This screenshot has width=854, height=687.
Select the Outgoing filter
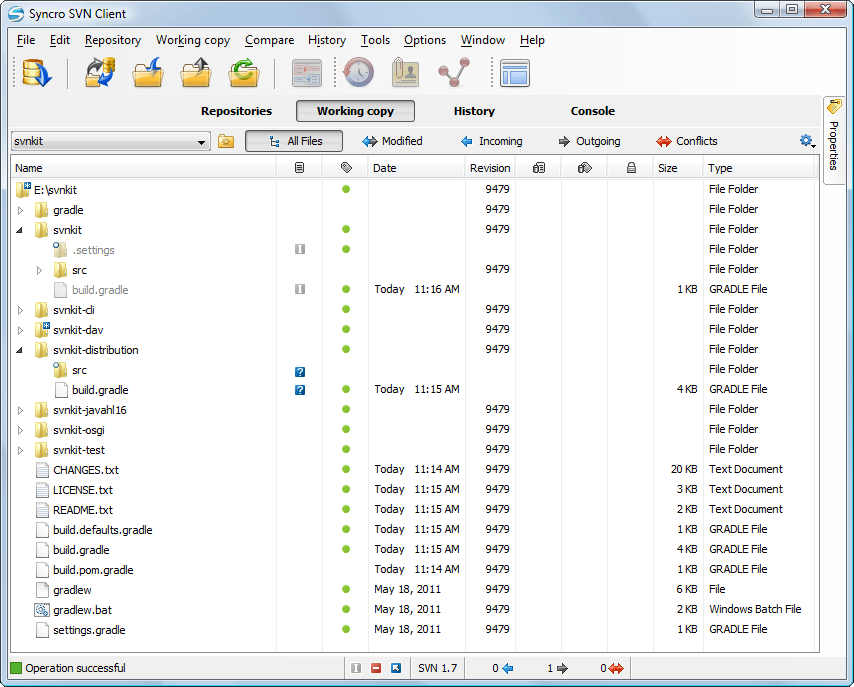coord(589,141)
